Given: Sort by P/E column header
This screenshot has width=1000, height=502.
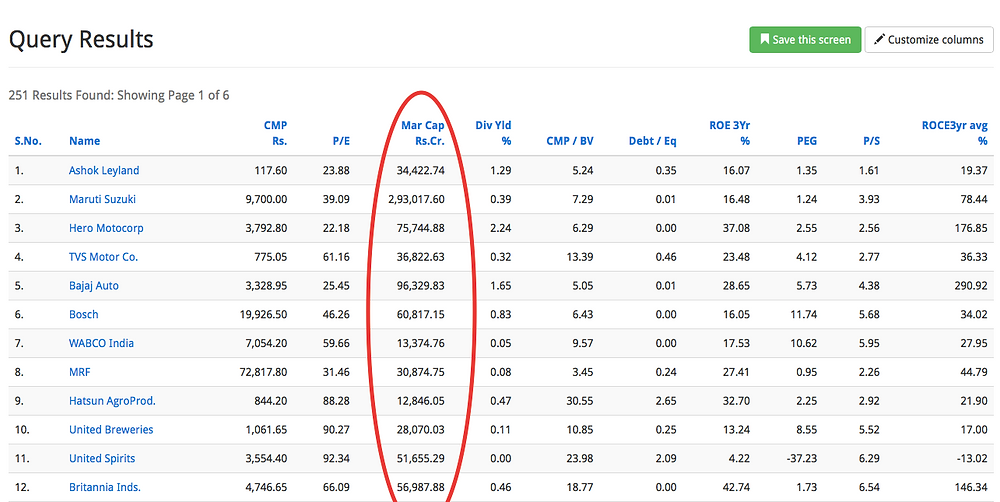Looking at the screenshot, I should tap(341, 141).
